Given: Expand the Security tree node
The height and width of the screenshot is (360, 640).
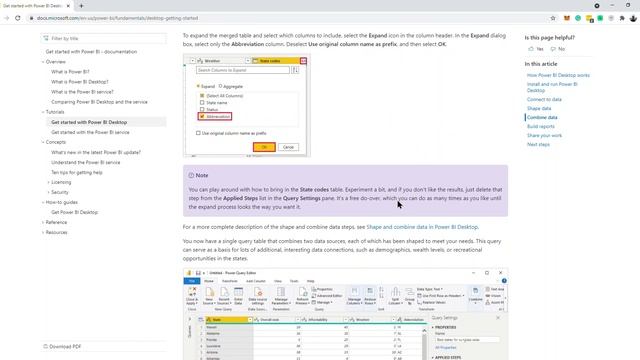Looking at the screenshot, I should coord(49,192).
